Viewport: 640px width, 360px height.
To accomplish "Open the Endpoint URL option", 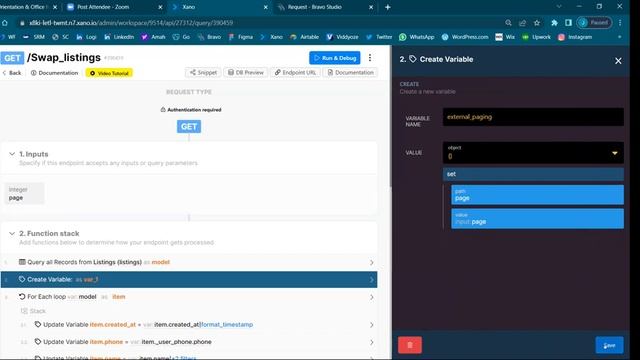I will [x=295, y=73].
